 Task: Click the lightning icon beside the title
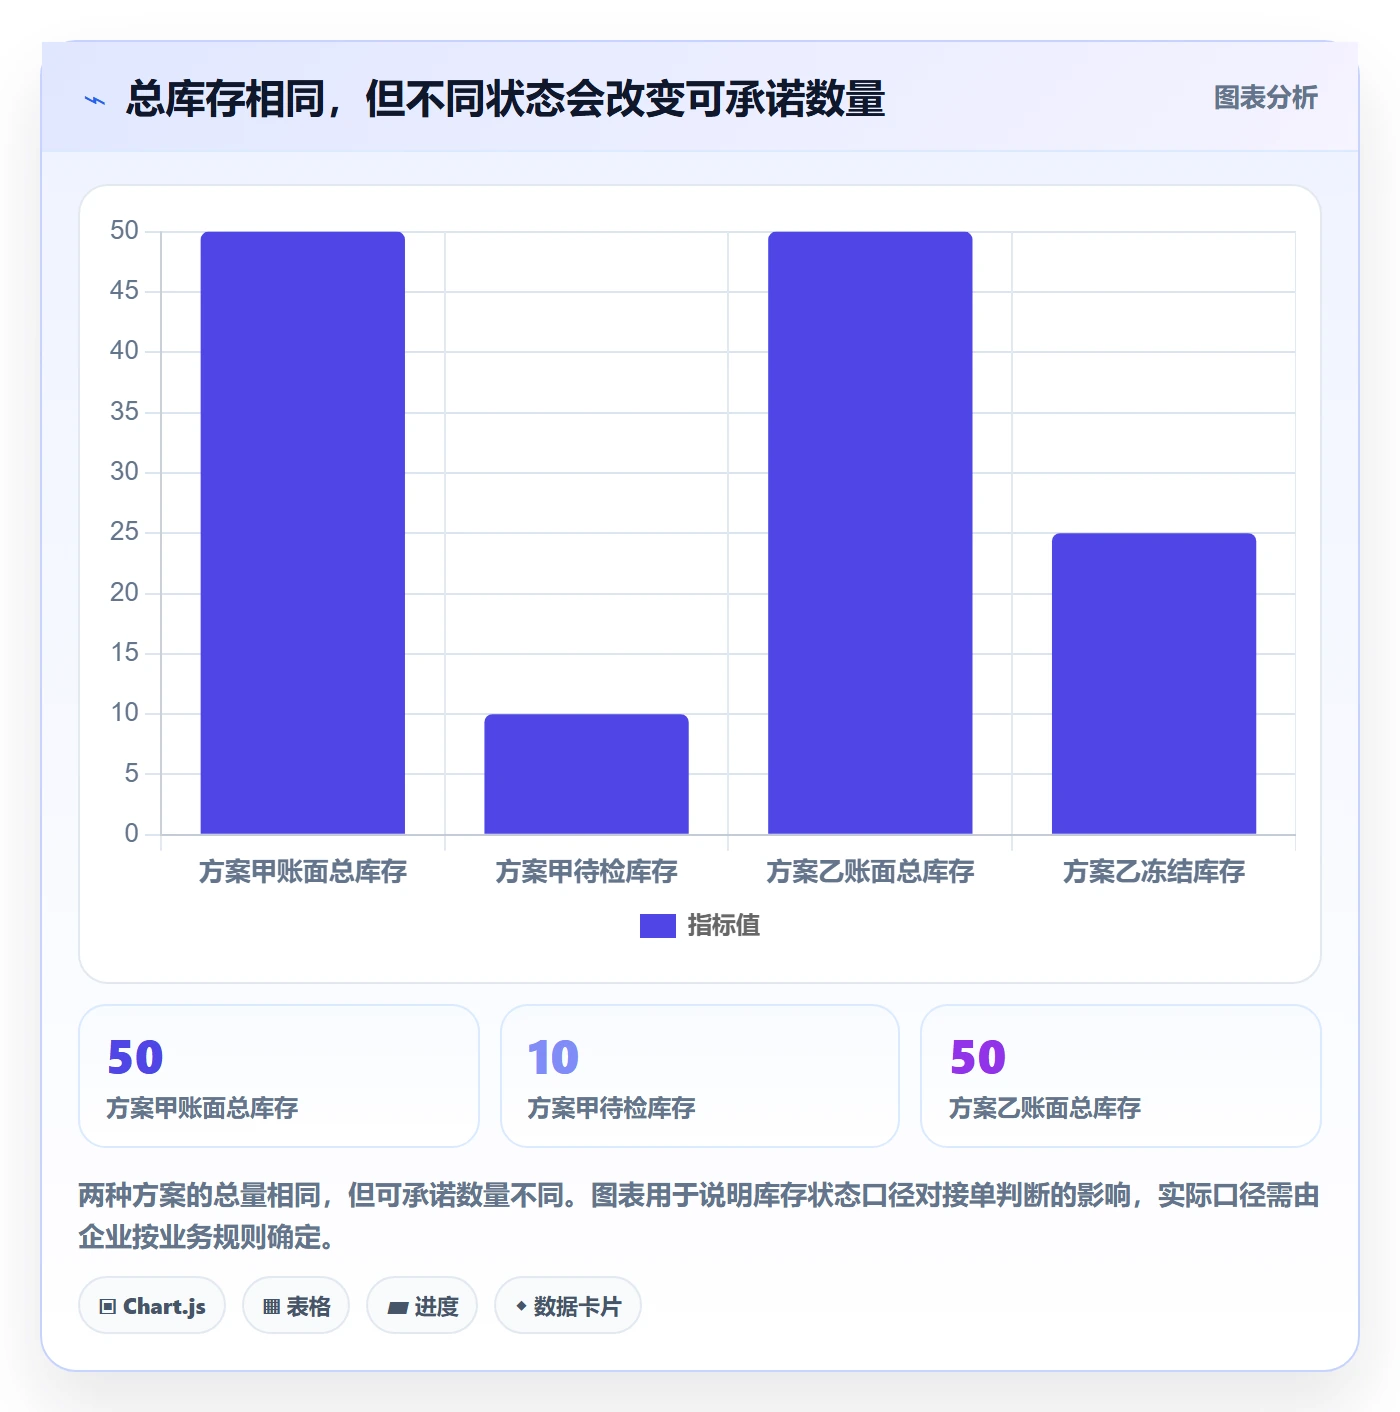click(x=95, y=100)
